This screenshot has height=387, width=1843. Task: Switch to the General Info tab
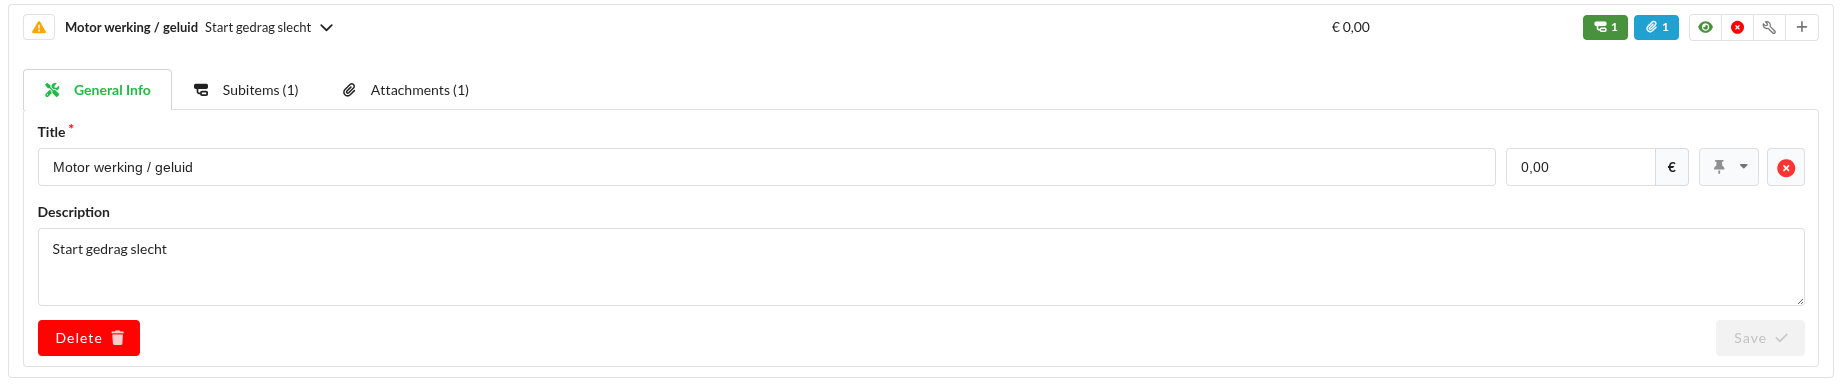point(98,90)
